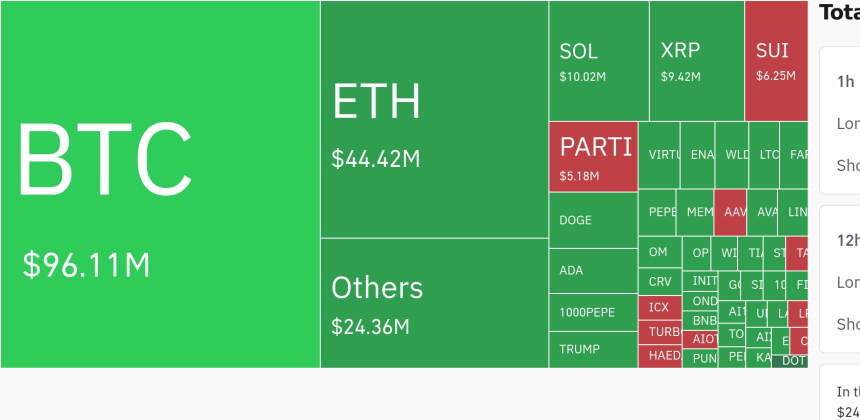Screen dimensions: 860x420
Task: Select the 1000PEPE tile
Action: (593, 313)
